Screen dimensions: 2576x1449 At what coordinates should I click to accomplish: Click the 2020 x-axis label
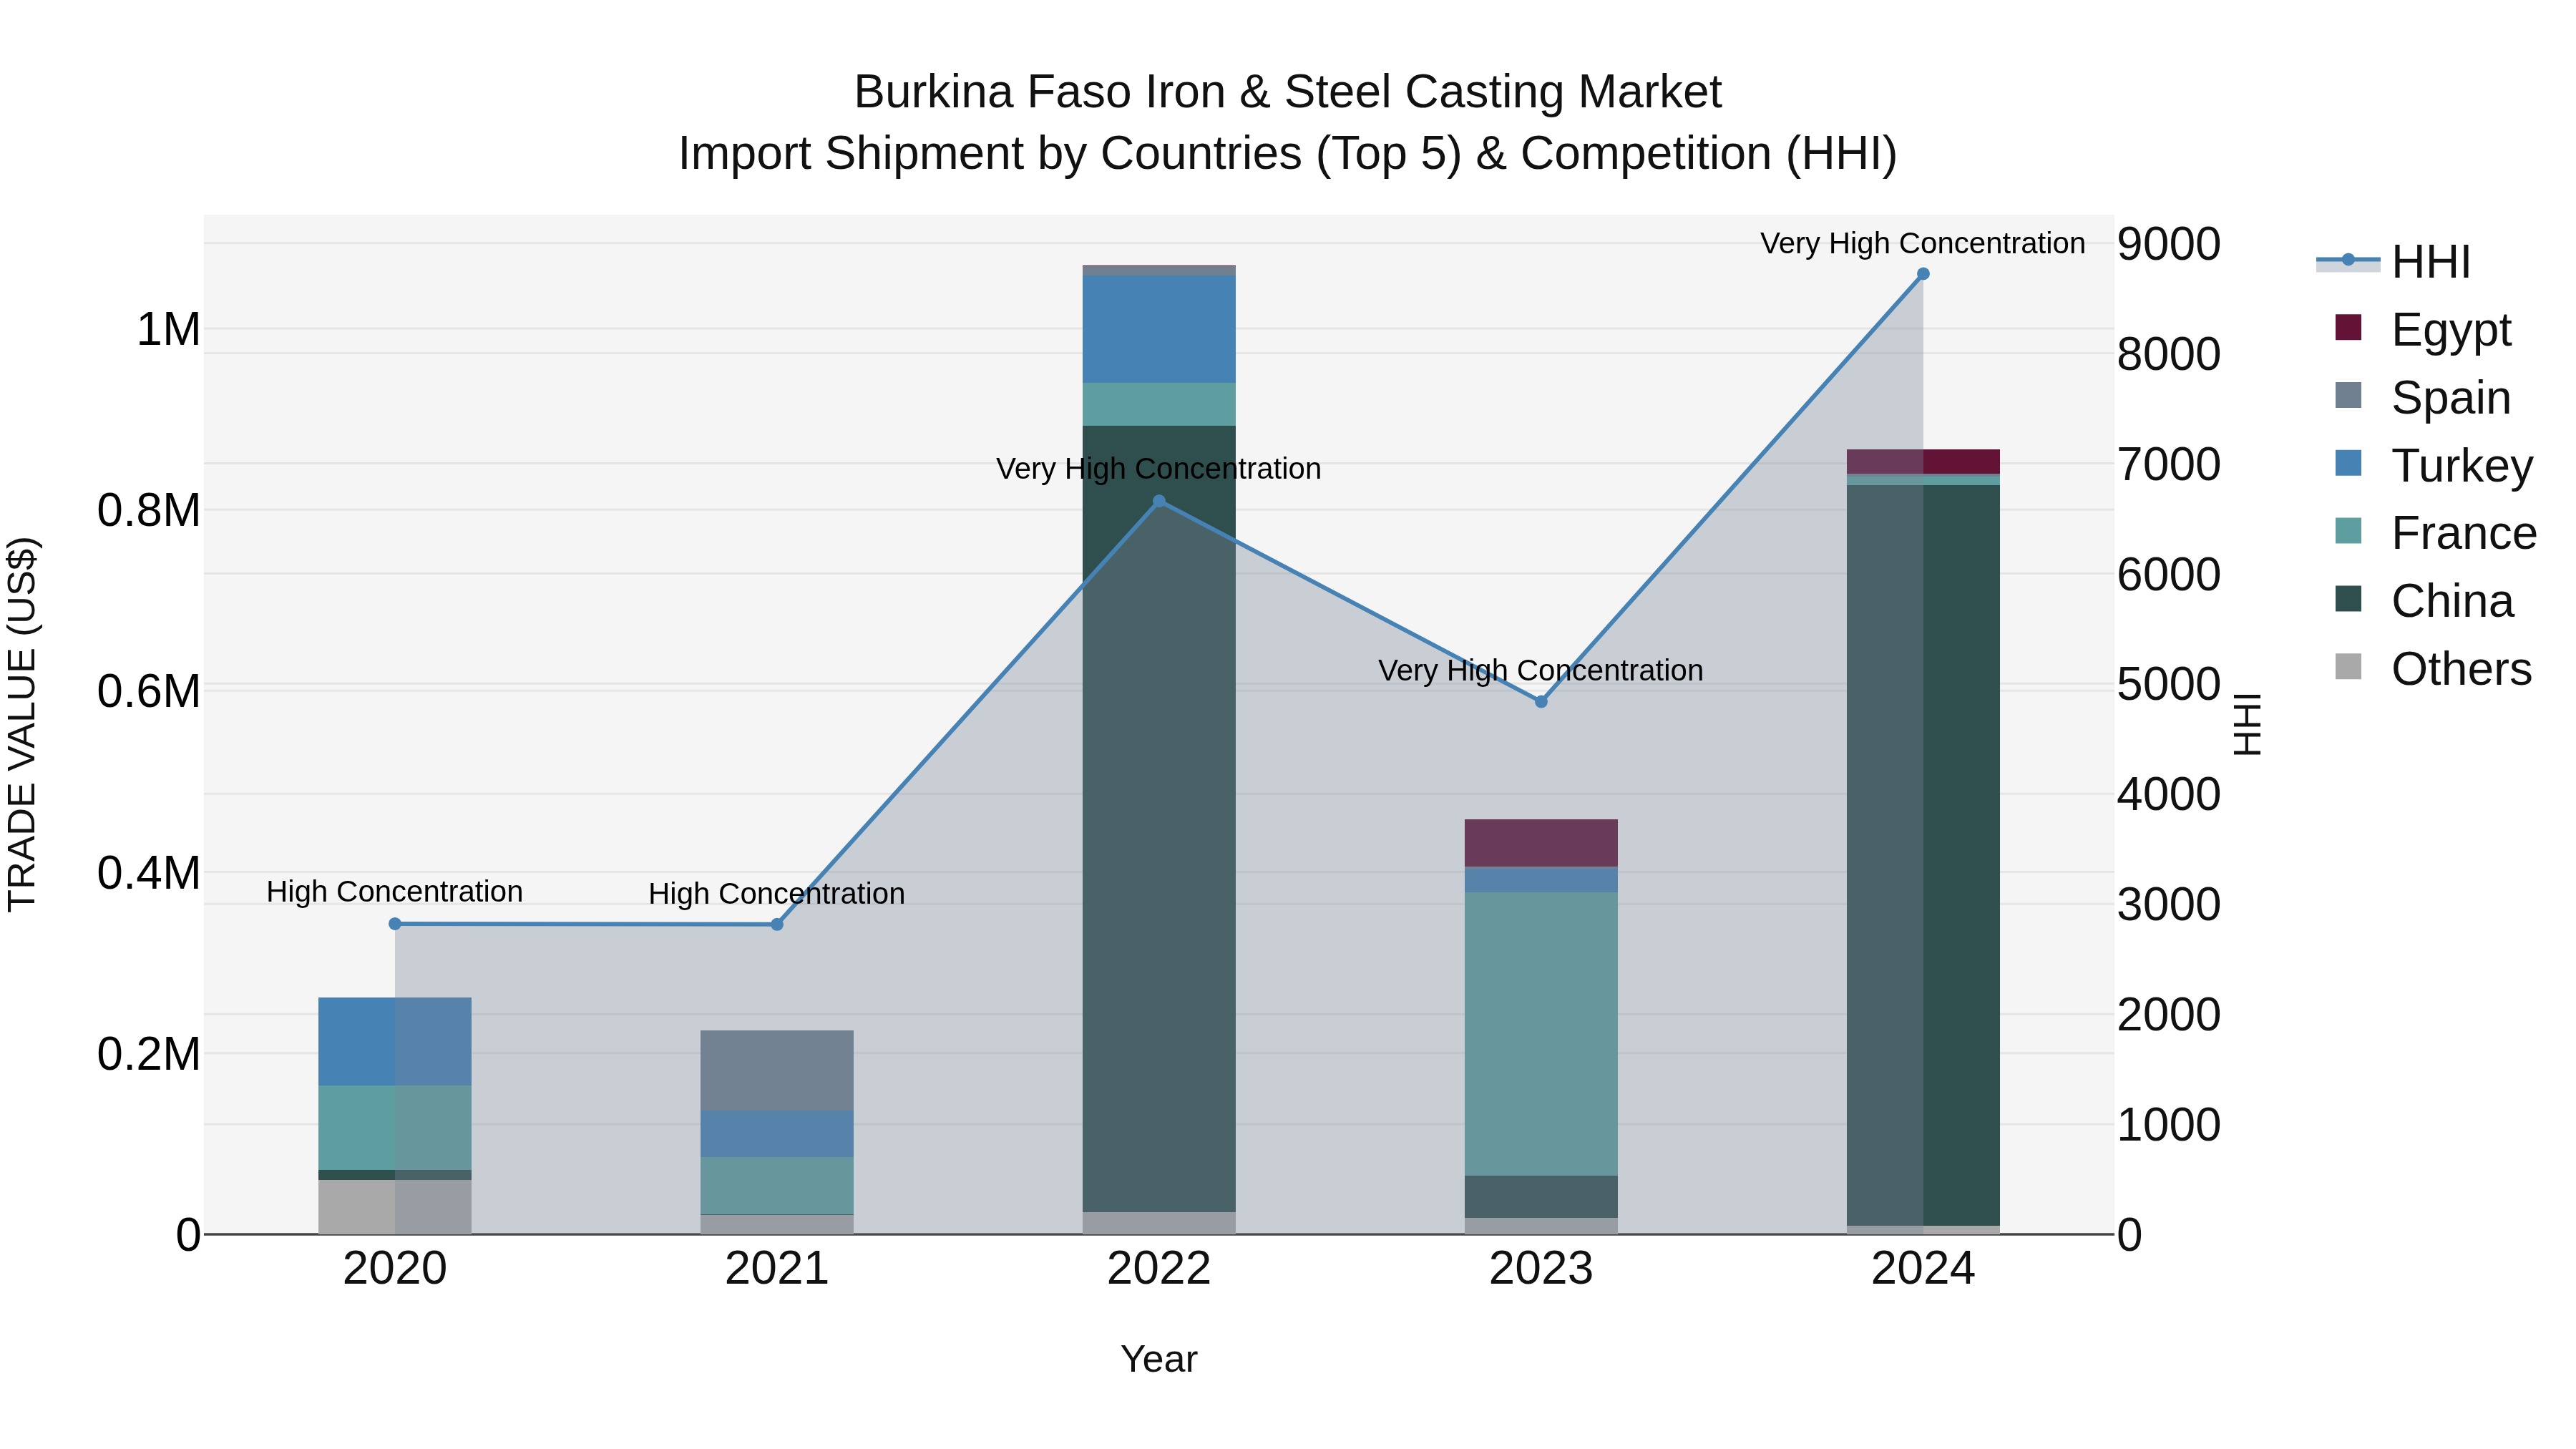pos(395,1269)
